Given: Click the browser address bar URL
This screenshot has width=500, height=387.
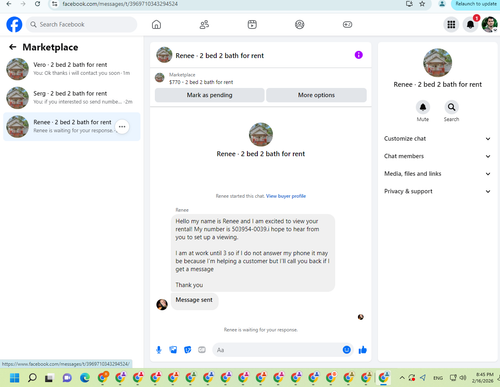Looking at the screenshot, I should (120, 4).
